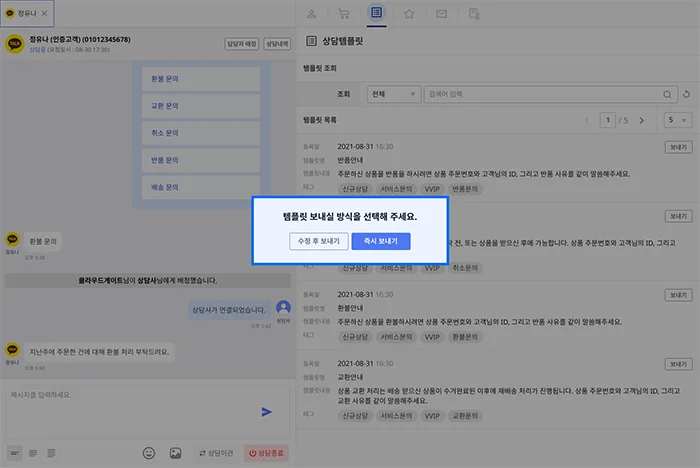Click 보내기 for the 교환안내 template

(679, 364)
